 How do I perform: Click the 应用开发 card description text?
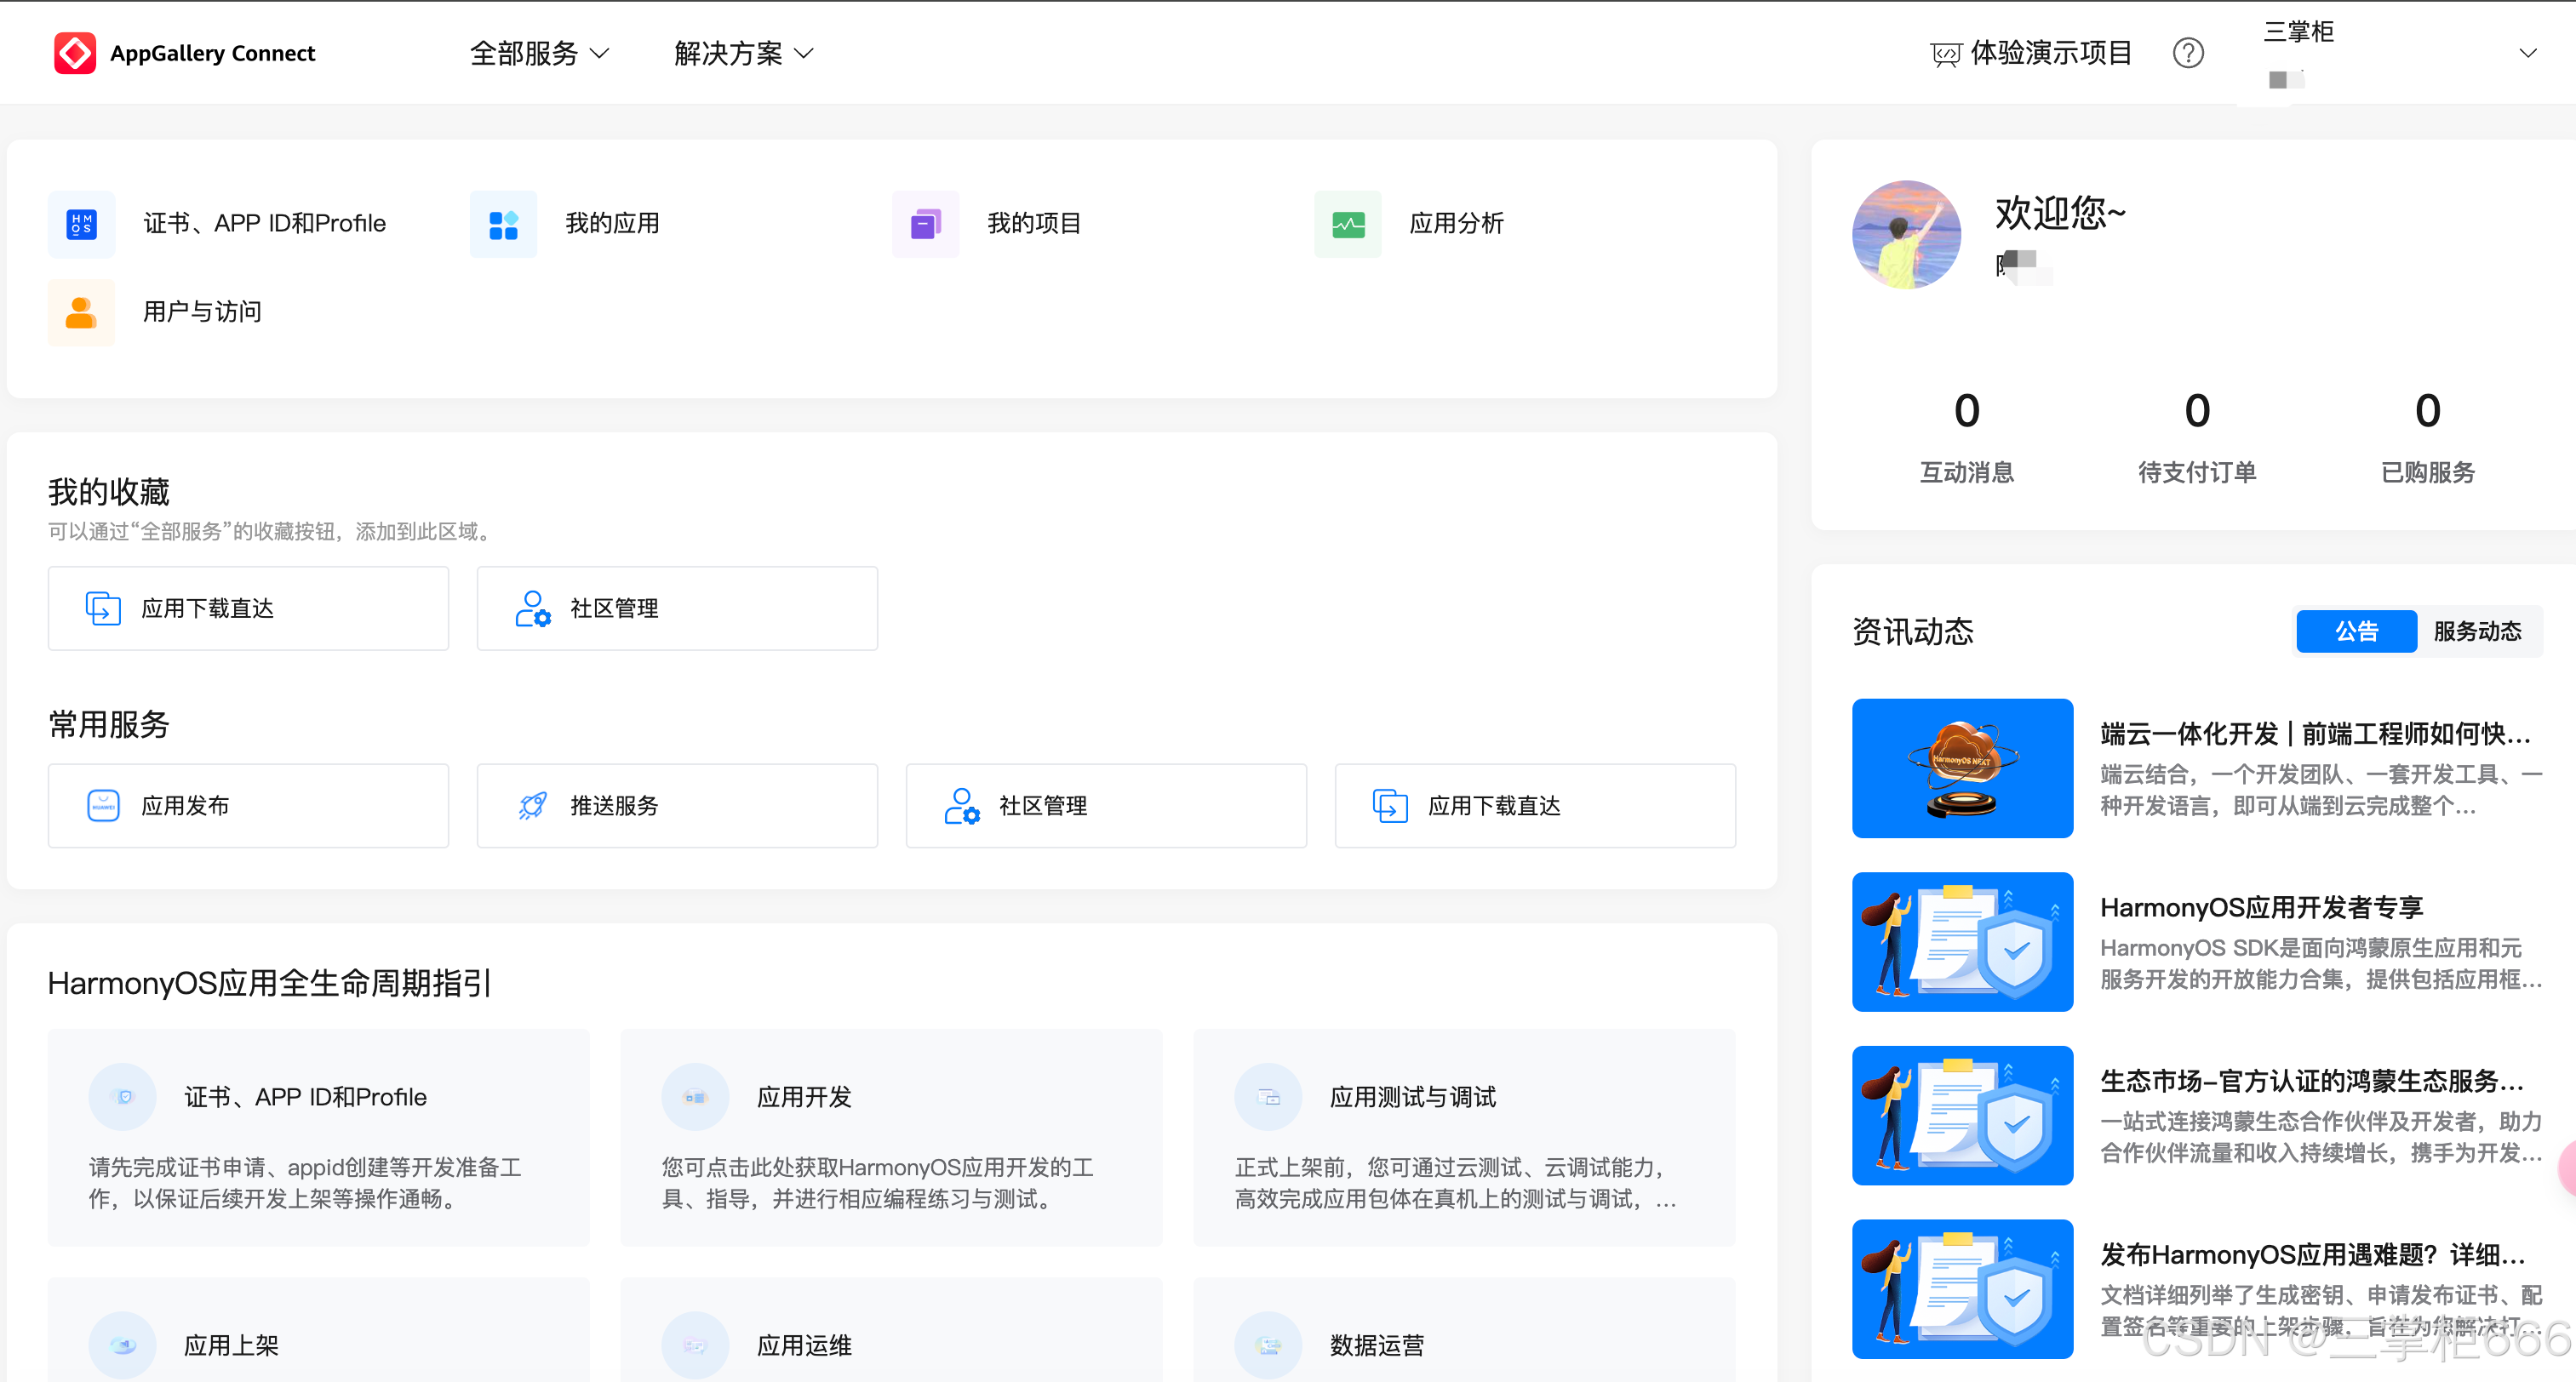[878, 1183]
